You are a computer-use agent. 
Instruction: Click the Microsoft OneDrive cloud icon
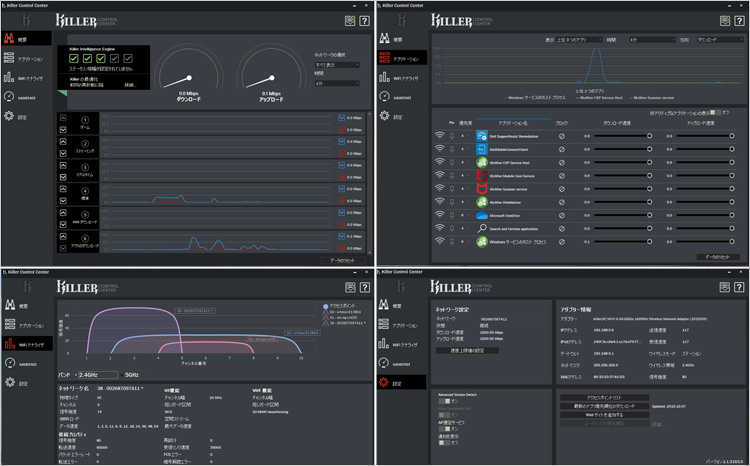(481, 215)
